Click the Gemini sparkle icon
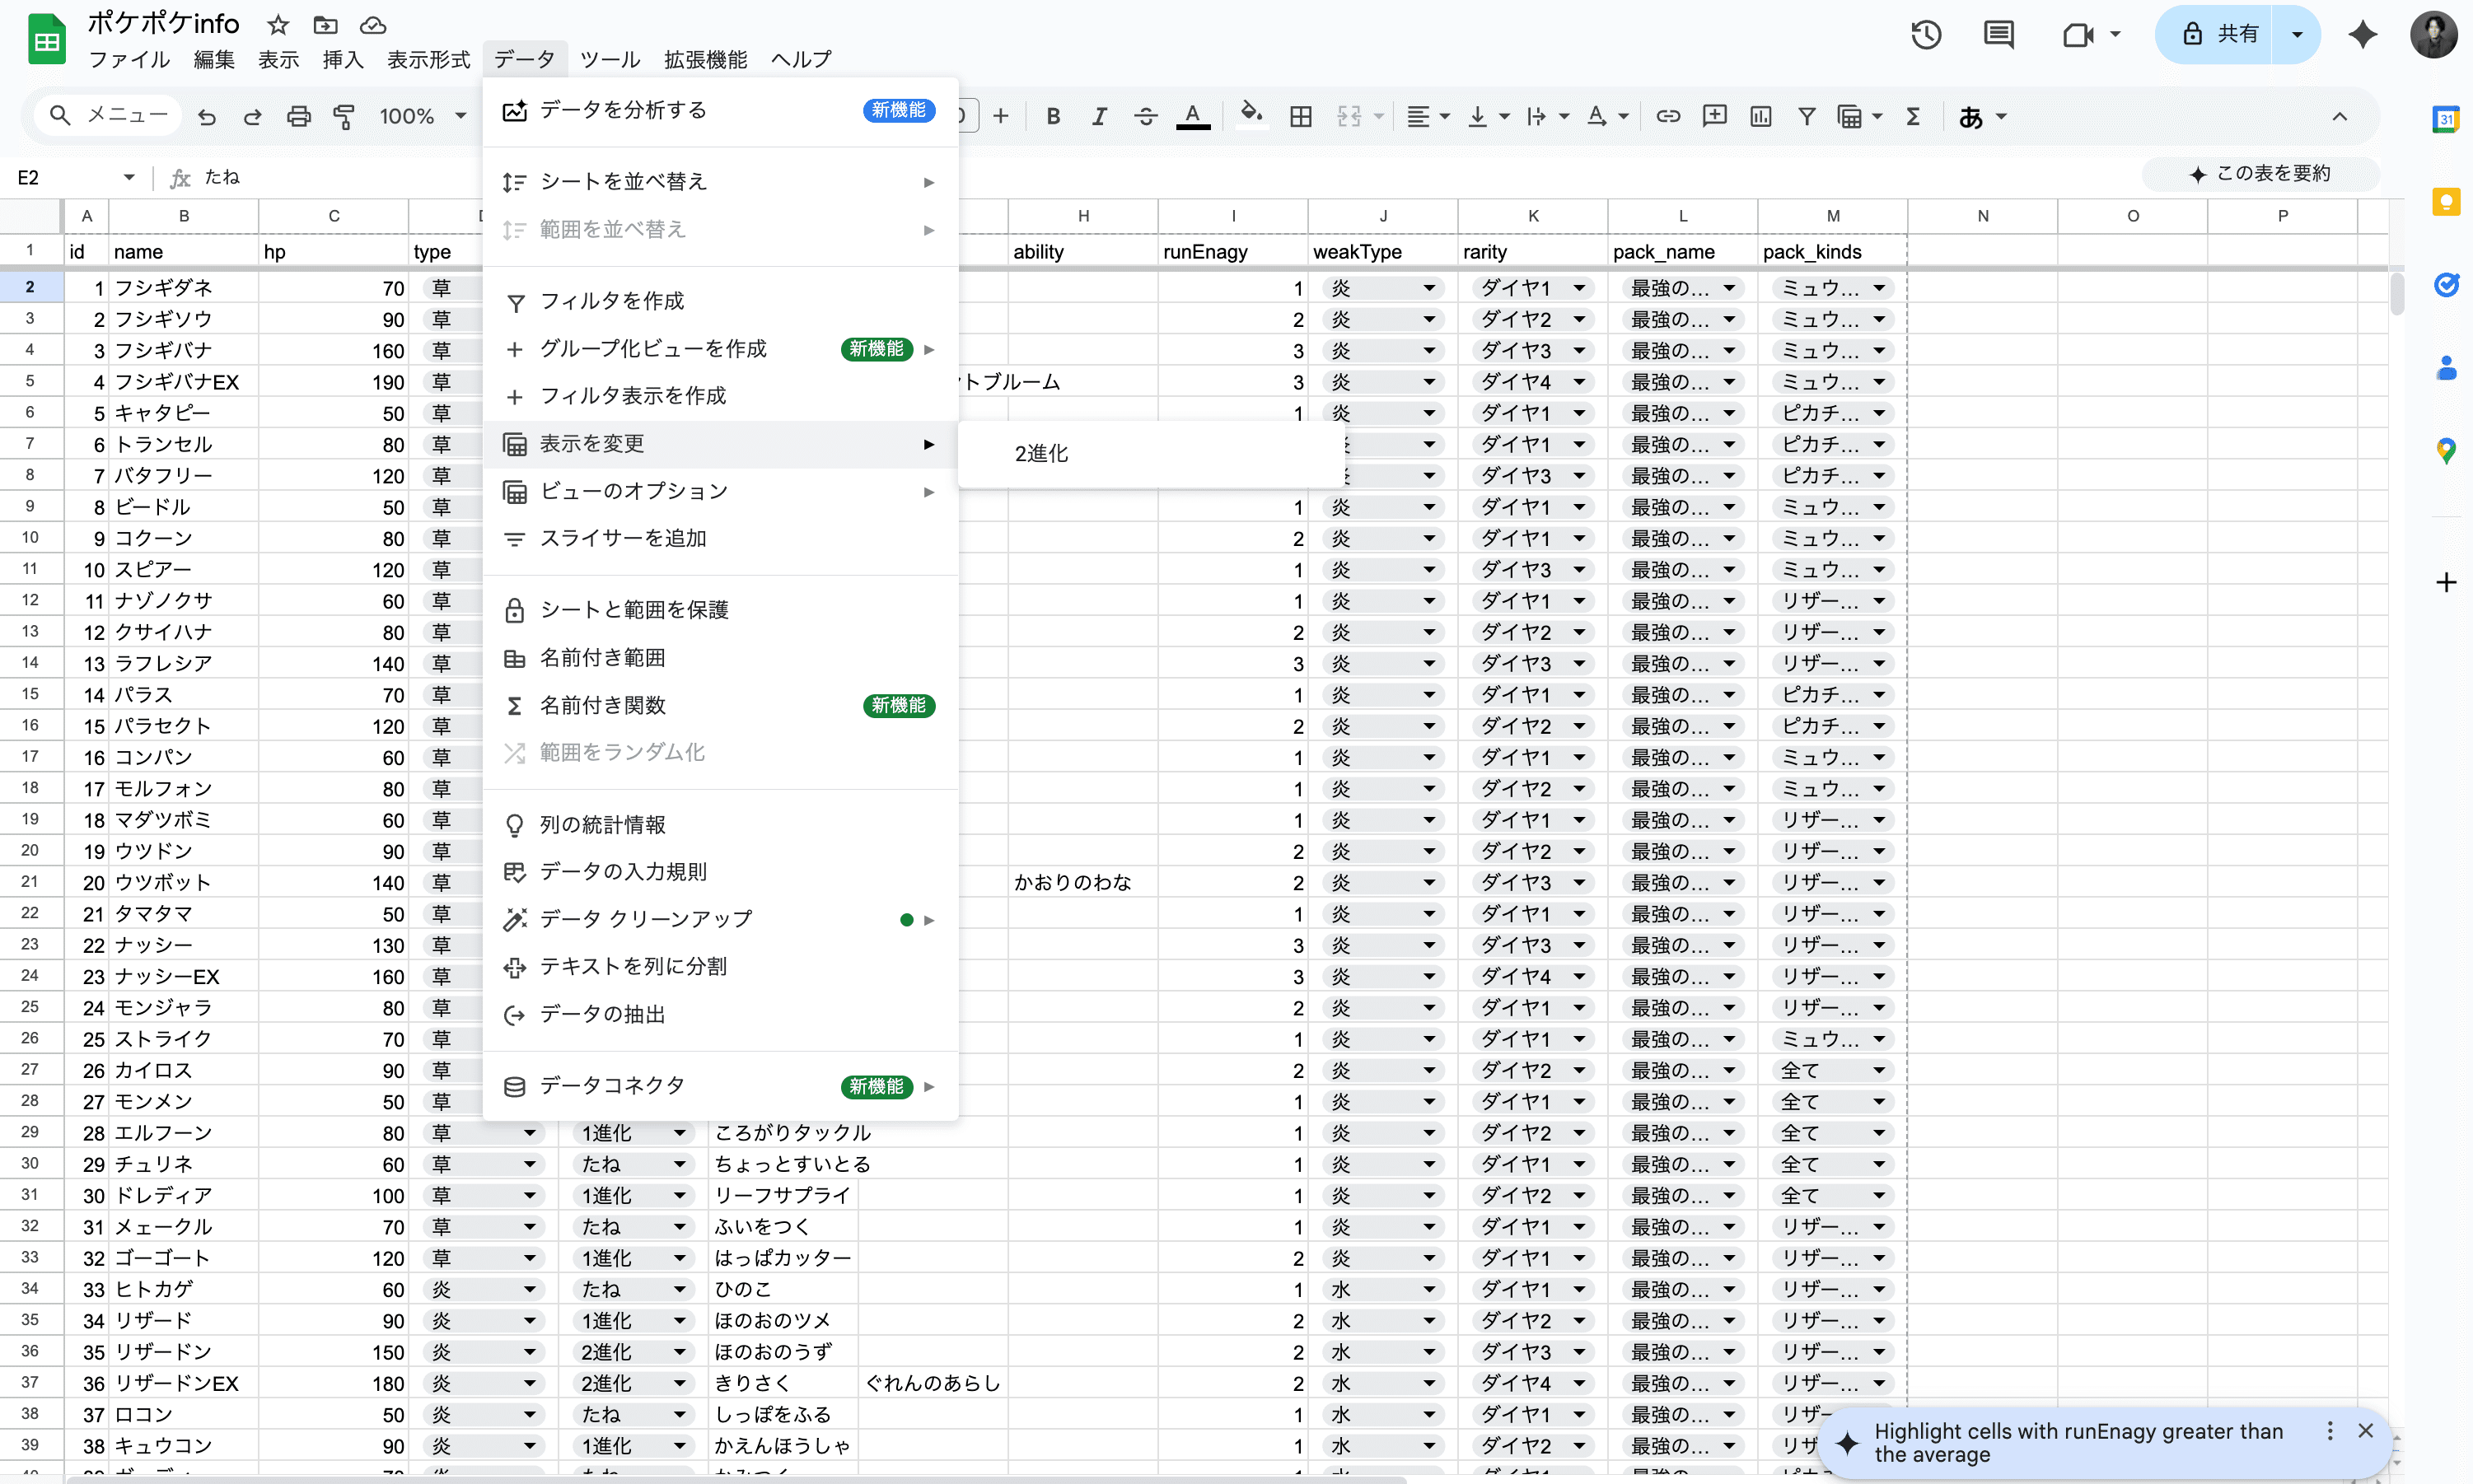This screenshot has height=1484, width=2473. pos(2362,35)
